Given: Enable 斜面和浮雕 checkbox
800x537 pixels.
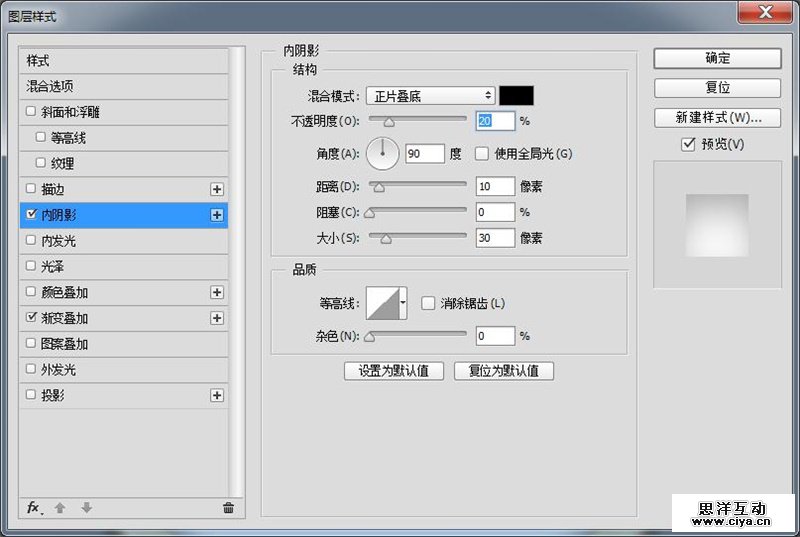Looking at the screenshot, I should (31, 111).
